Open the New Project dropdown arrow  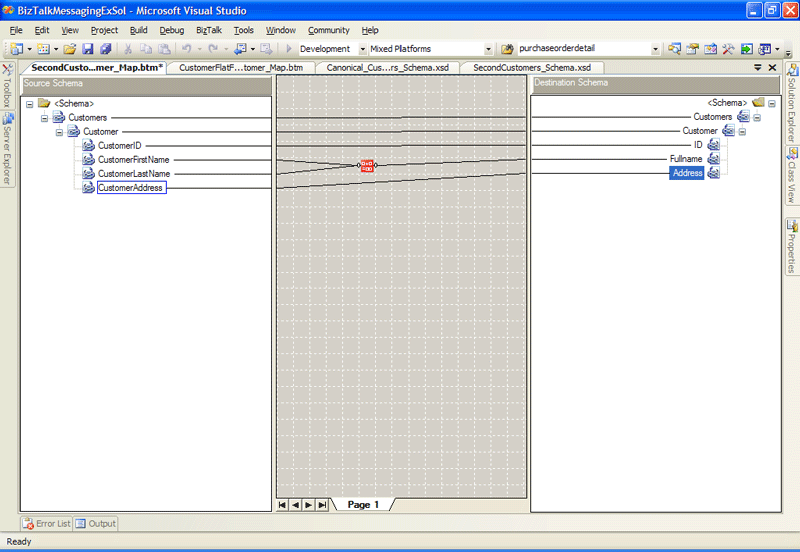pyautogui.click(x=30, y=49)
